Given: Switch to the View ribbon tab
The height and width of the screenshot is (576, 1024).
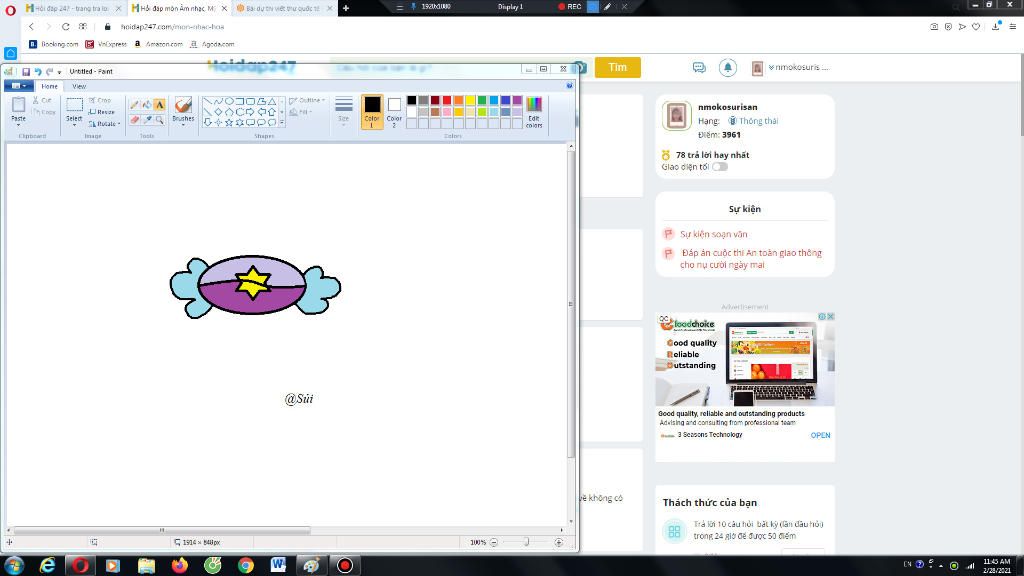Looking at the screenshot, I should tap(79, 86).
